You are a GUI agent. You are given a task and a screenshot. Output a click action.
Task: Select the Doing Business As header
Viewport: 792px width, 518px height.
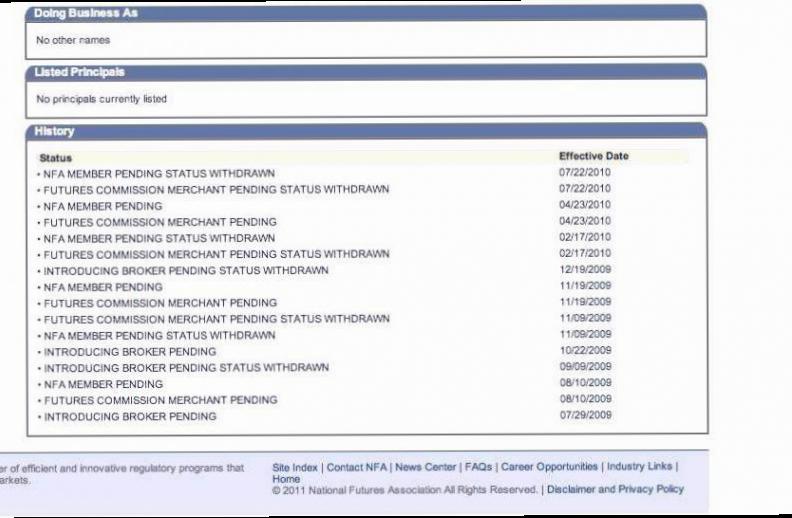click(x=366, y=13)
